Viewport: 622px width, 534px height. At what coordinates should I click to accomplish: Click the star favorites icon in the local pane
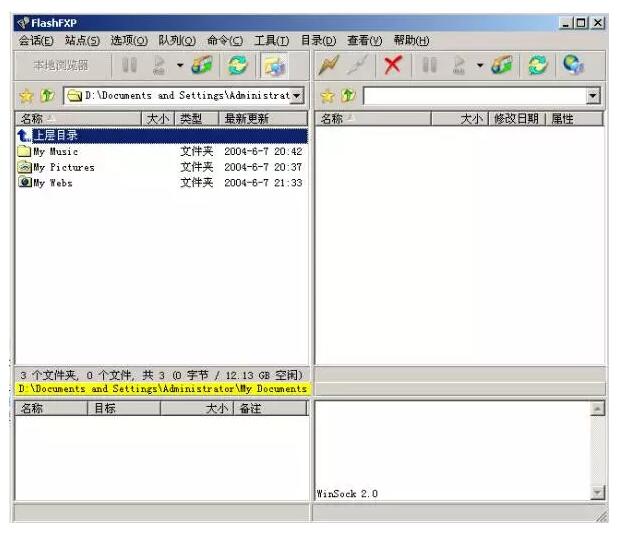pyautogui.click(x=26, y=96)
